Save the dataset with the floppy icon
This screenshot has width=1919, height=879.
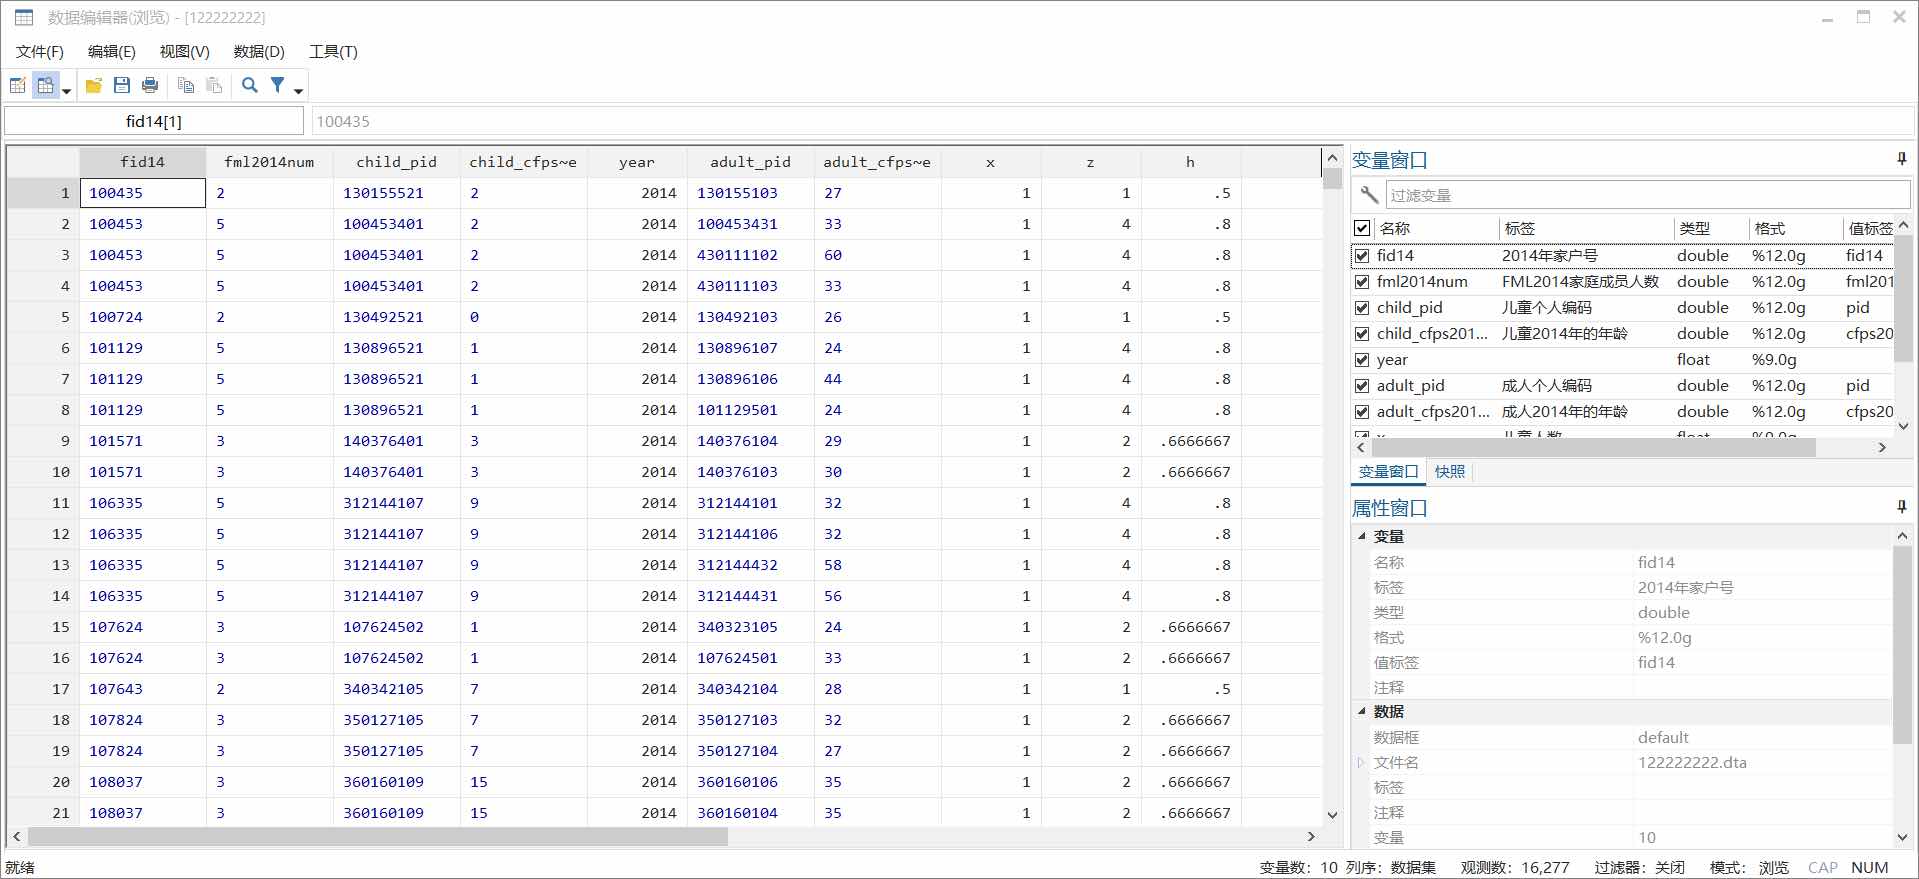[x=122, y=86]
